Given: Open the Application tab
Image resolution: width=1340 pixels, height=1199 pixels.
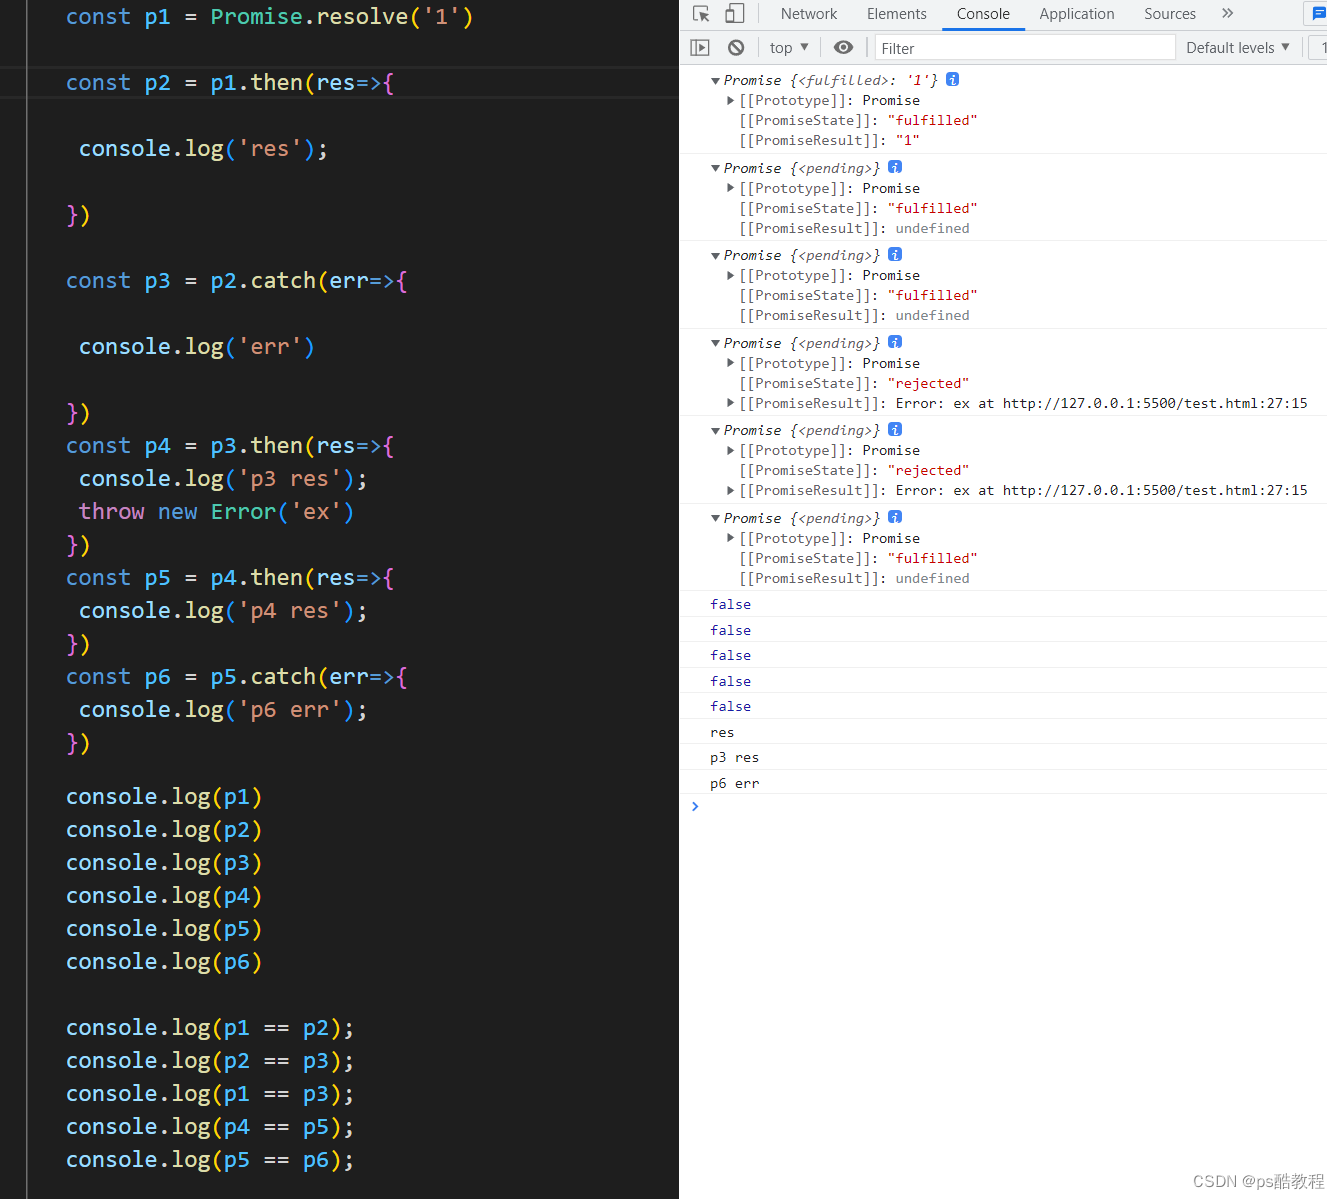Looking at the screenshot, I should 1077,14.
